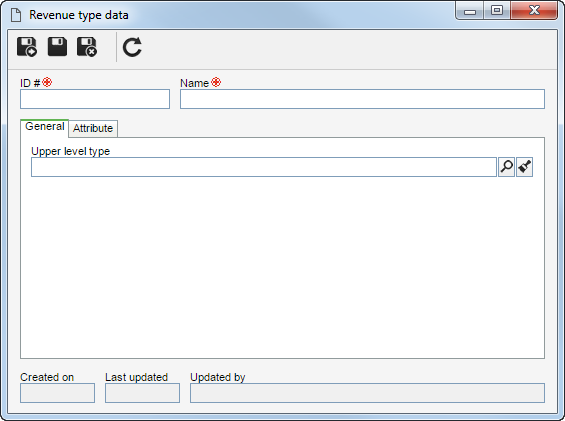Click the Save and Exit disk icon
Screen dimensions: 565x421
pos(87,47)
